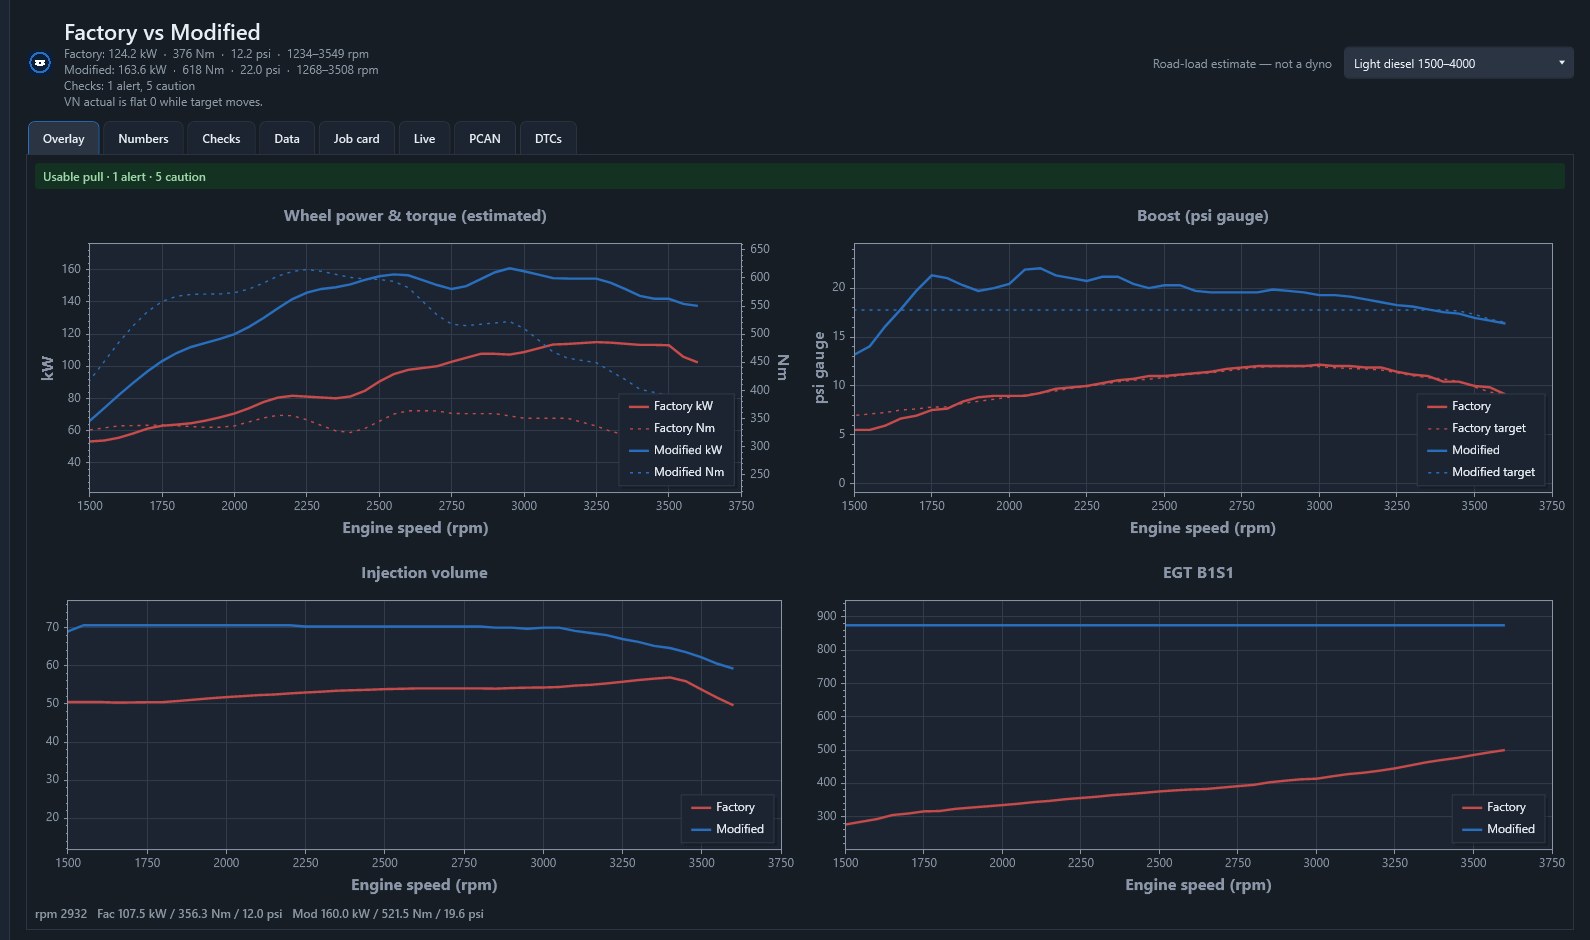The width and height of the screenshot is (1590, 940).
Task: Click the red Factory EGT line
Action: pyautogui.click(x=1175, y=791)
